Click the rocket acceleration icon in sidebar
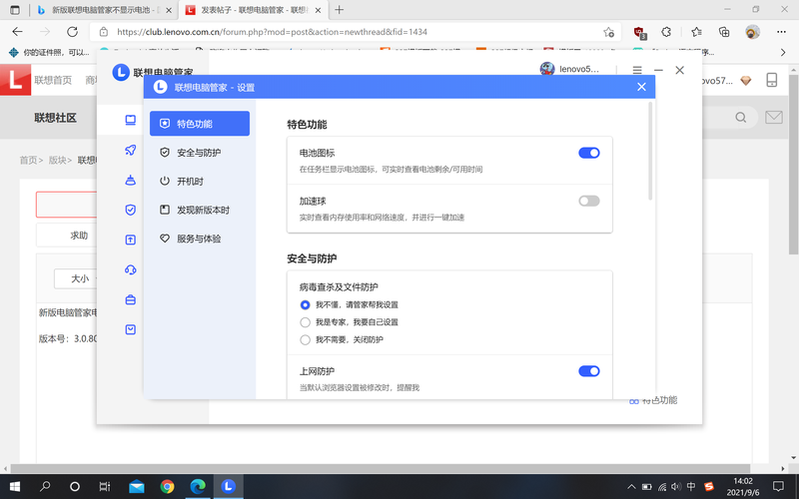Screen dimensions: 799x499 (x=130, y=150)
